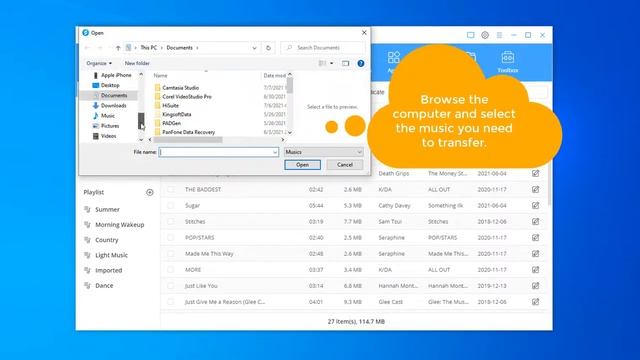The width and height of the screenshot is (640, 360).
Task: Click the Open button in the dialog
Action: point(302,165)
